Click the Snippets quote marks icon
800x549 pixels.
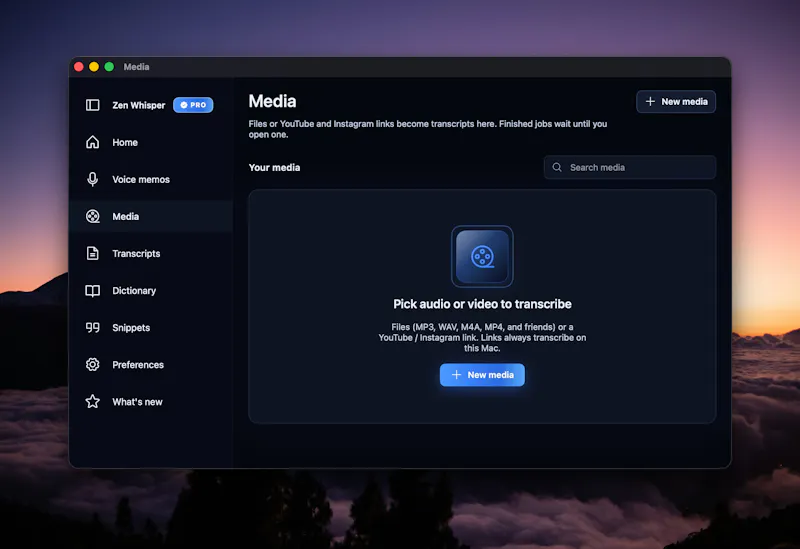(x=92, y=328)
